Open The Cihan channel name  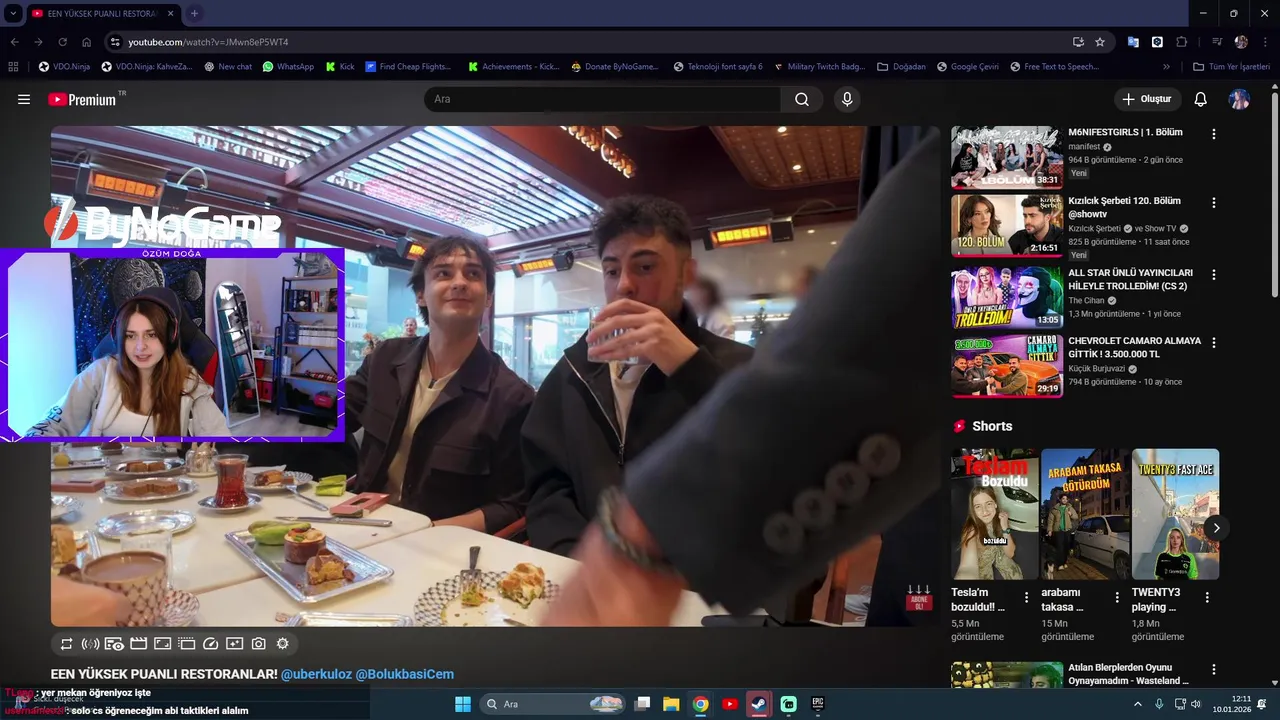pos(1086,300)
